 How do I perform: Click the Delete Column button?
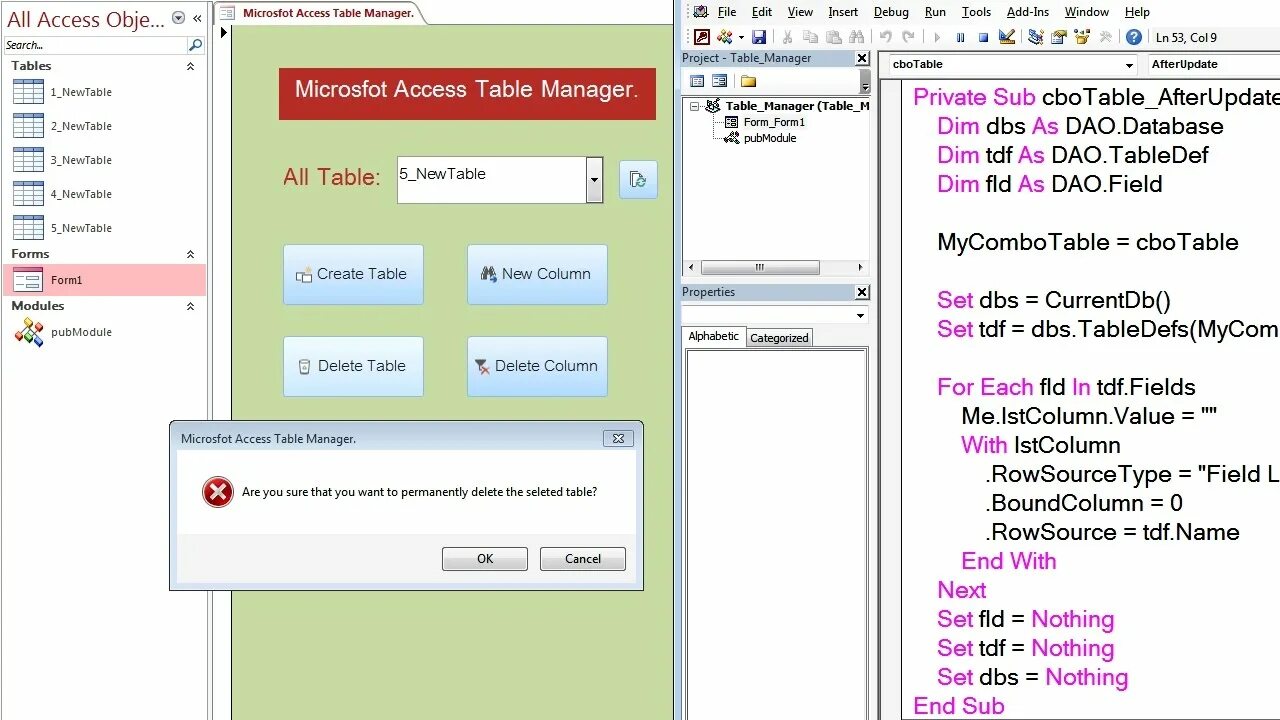click(537, 366)
